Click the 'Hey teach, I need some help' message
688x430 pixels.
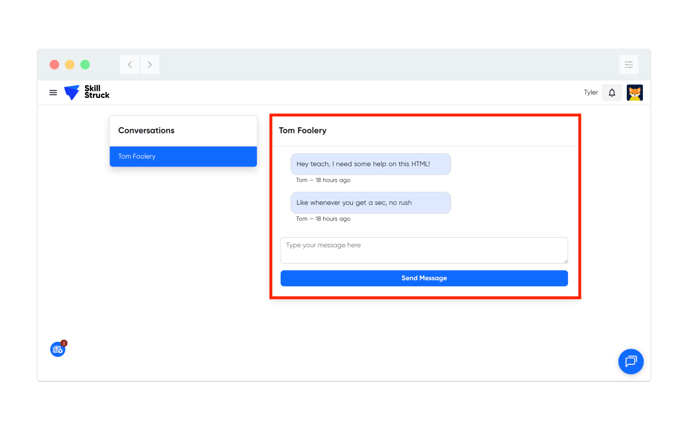(x=370, y=164)
